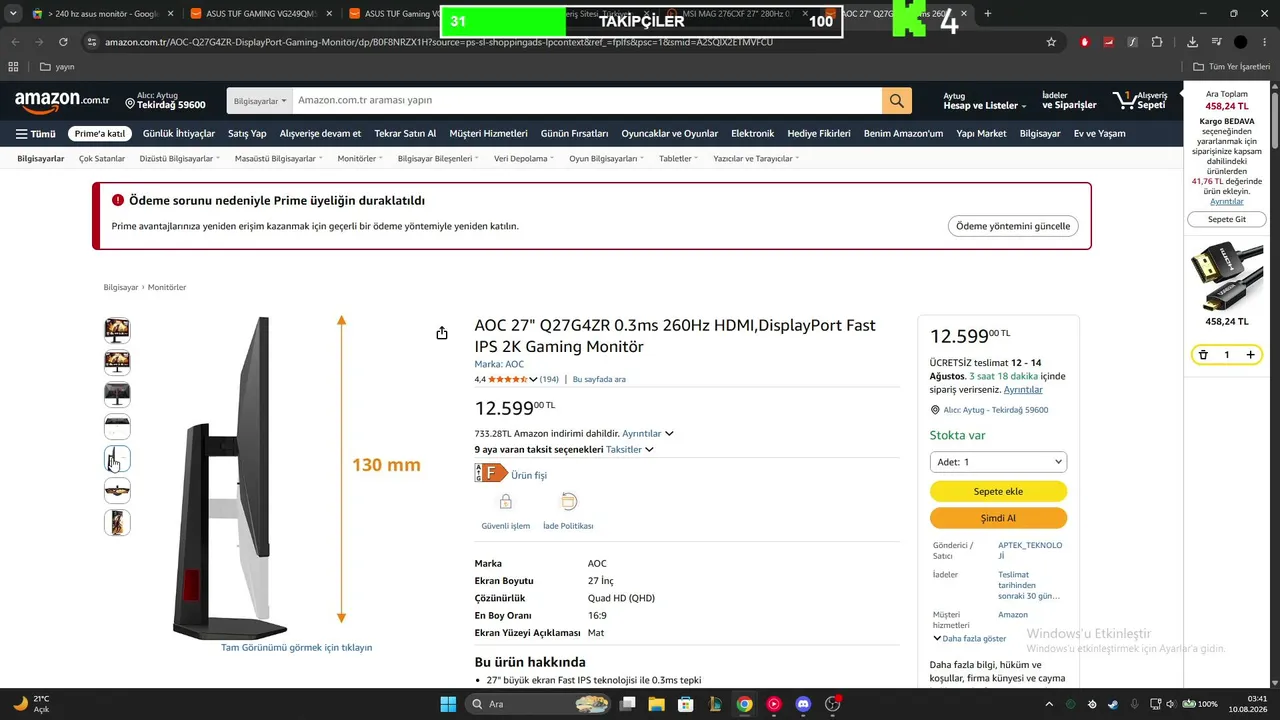
Task: Switch to the 240 hz asus monitör tab
Action: point(102,13)
